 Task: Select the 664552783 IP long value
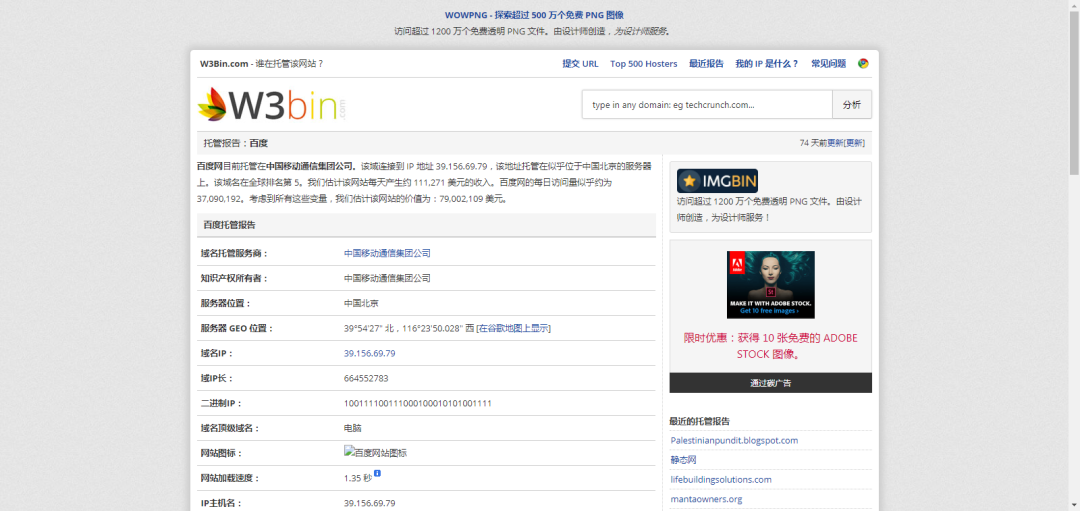tap(366, 379)
